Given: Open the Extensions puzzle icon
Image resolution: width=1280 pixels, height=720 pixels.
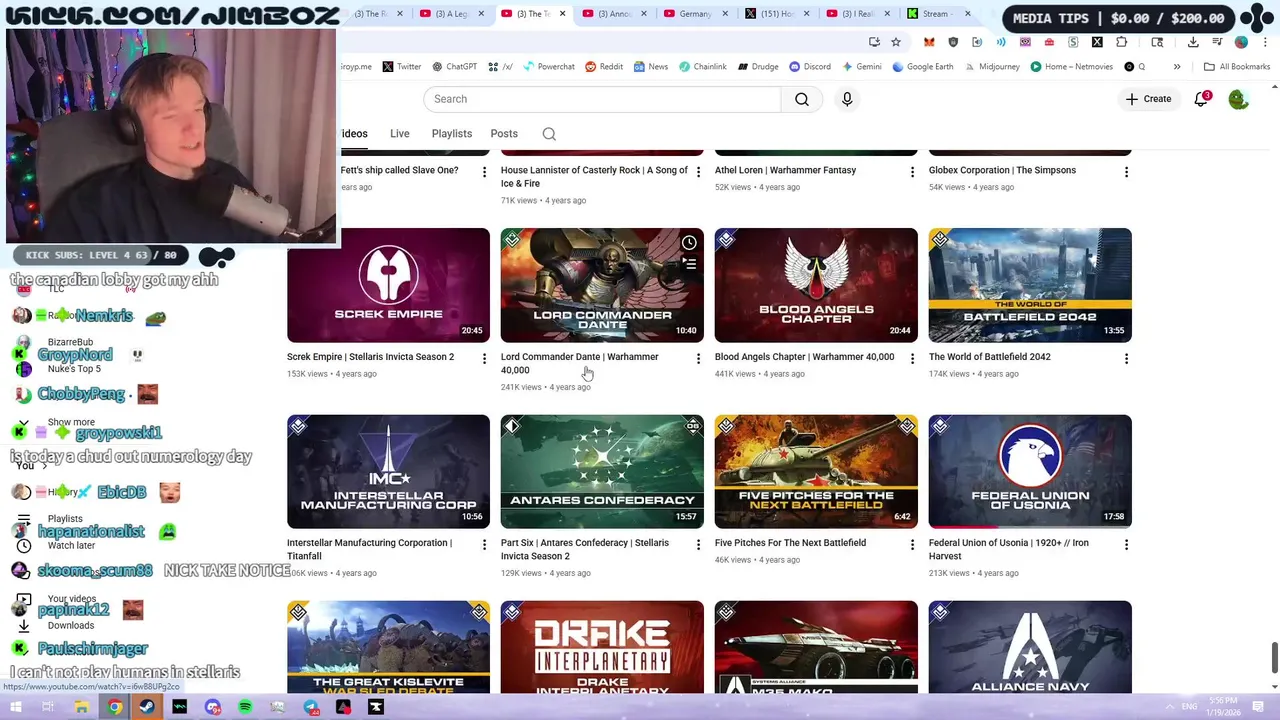Looking at the screenshot, I should [x=1121, y=42].
